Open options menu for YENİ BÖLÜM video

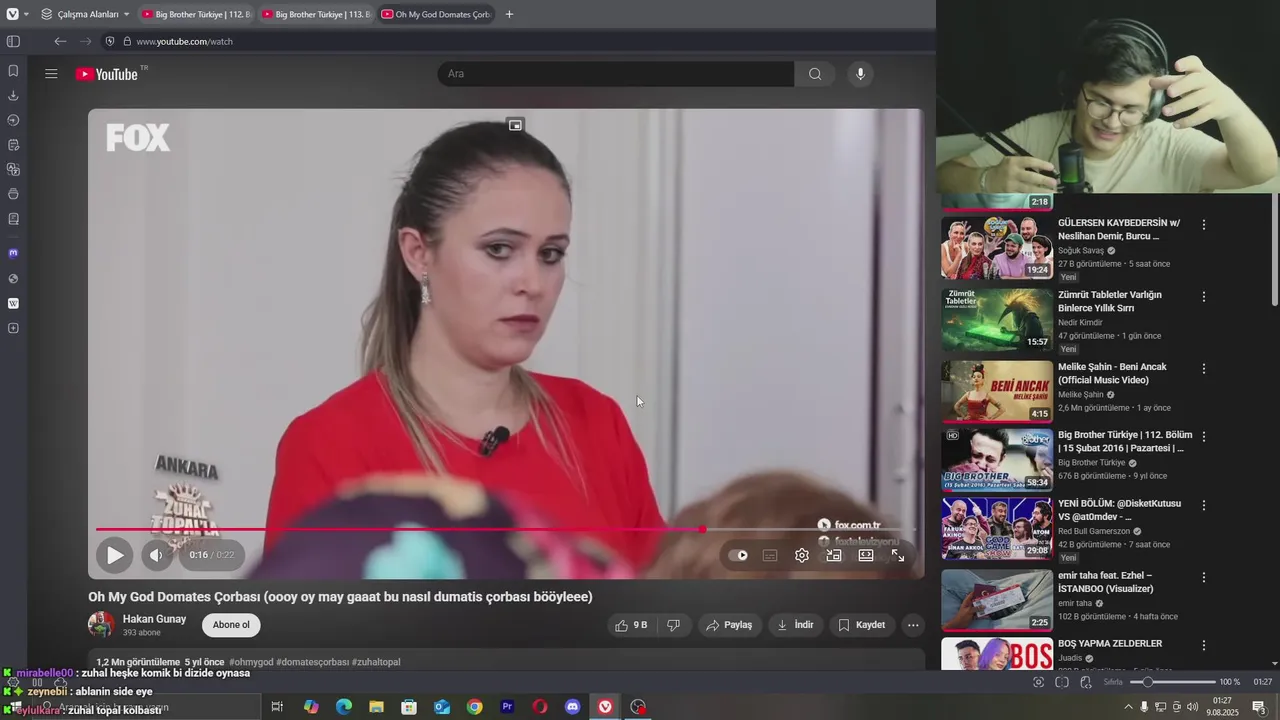tap(1204, 505)
